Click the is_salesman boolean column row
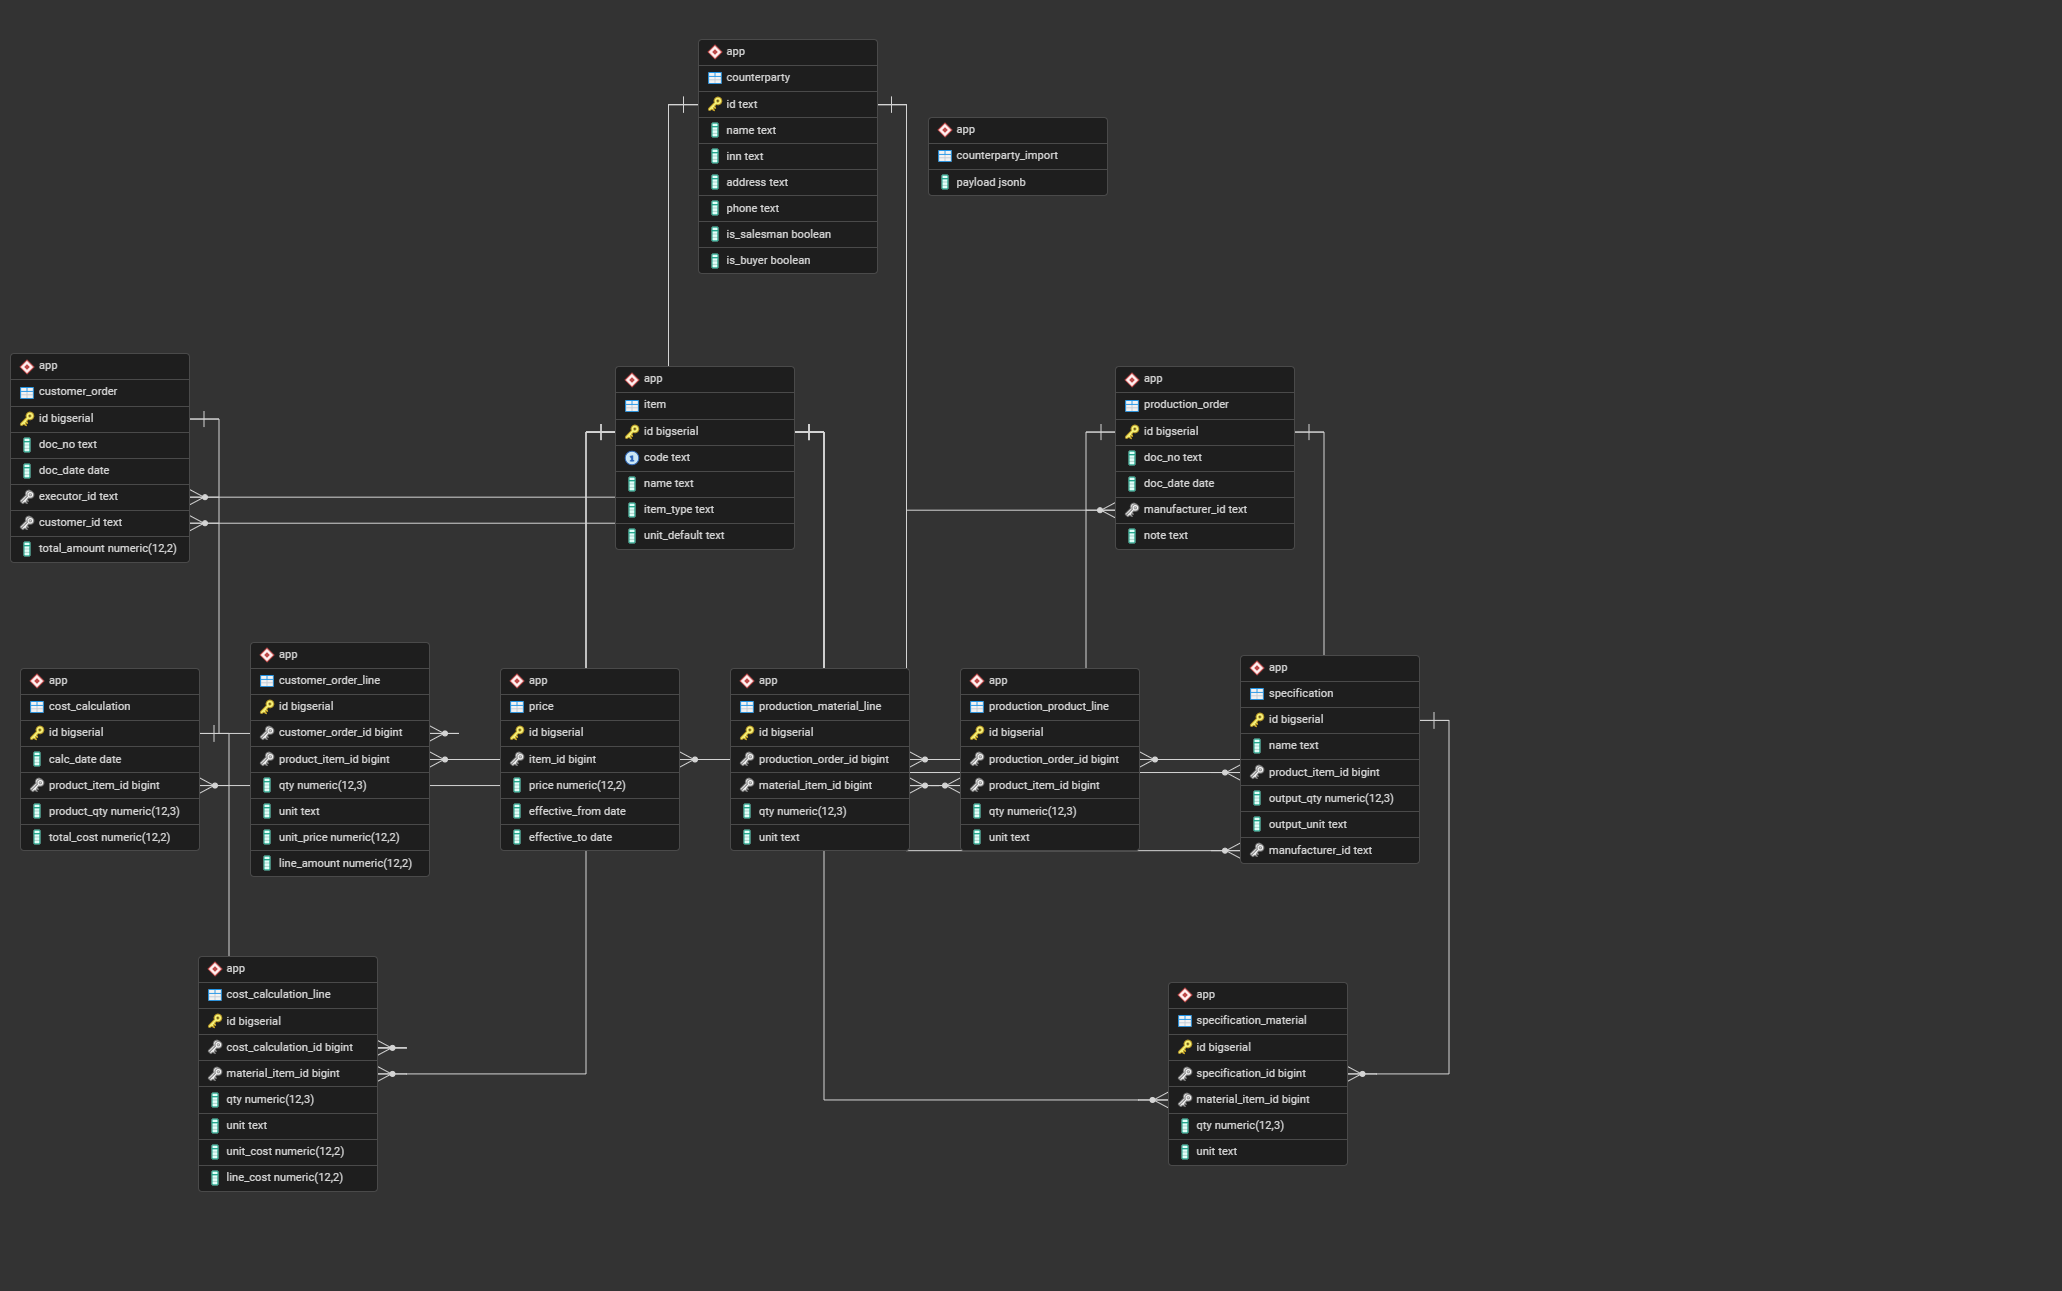This screenshot has width=2062, height=1291. click(778, 235)
